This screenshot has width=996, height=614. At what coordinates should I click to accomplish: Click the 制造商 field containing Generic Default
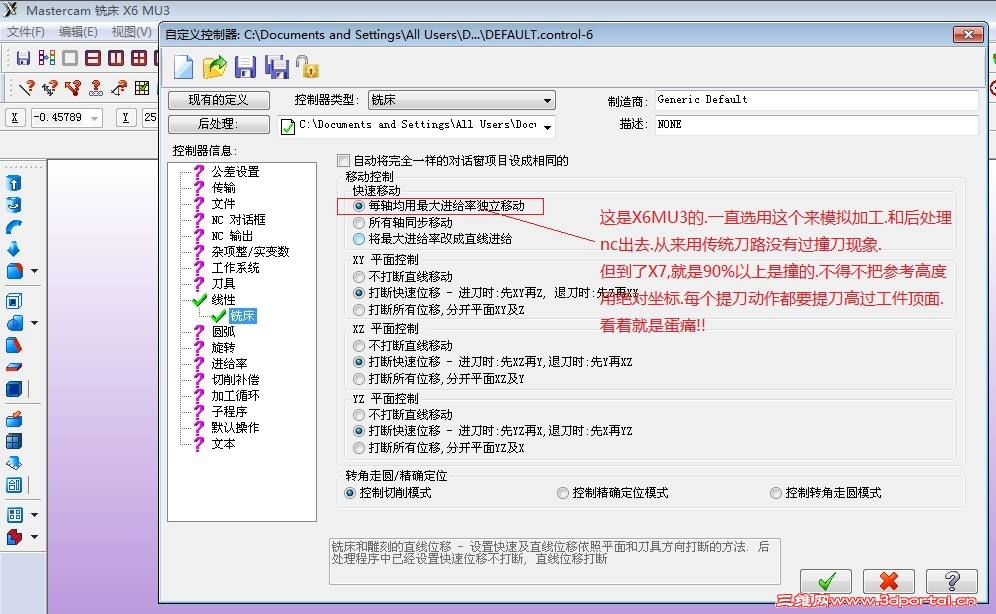816,100
